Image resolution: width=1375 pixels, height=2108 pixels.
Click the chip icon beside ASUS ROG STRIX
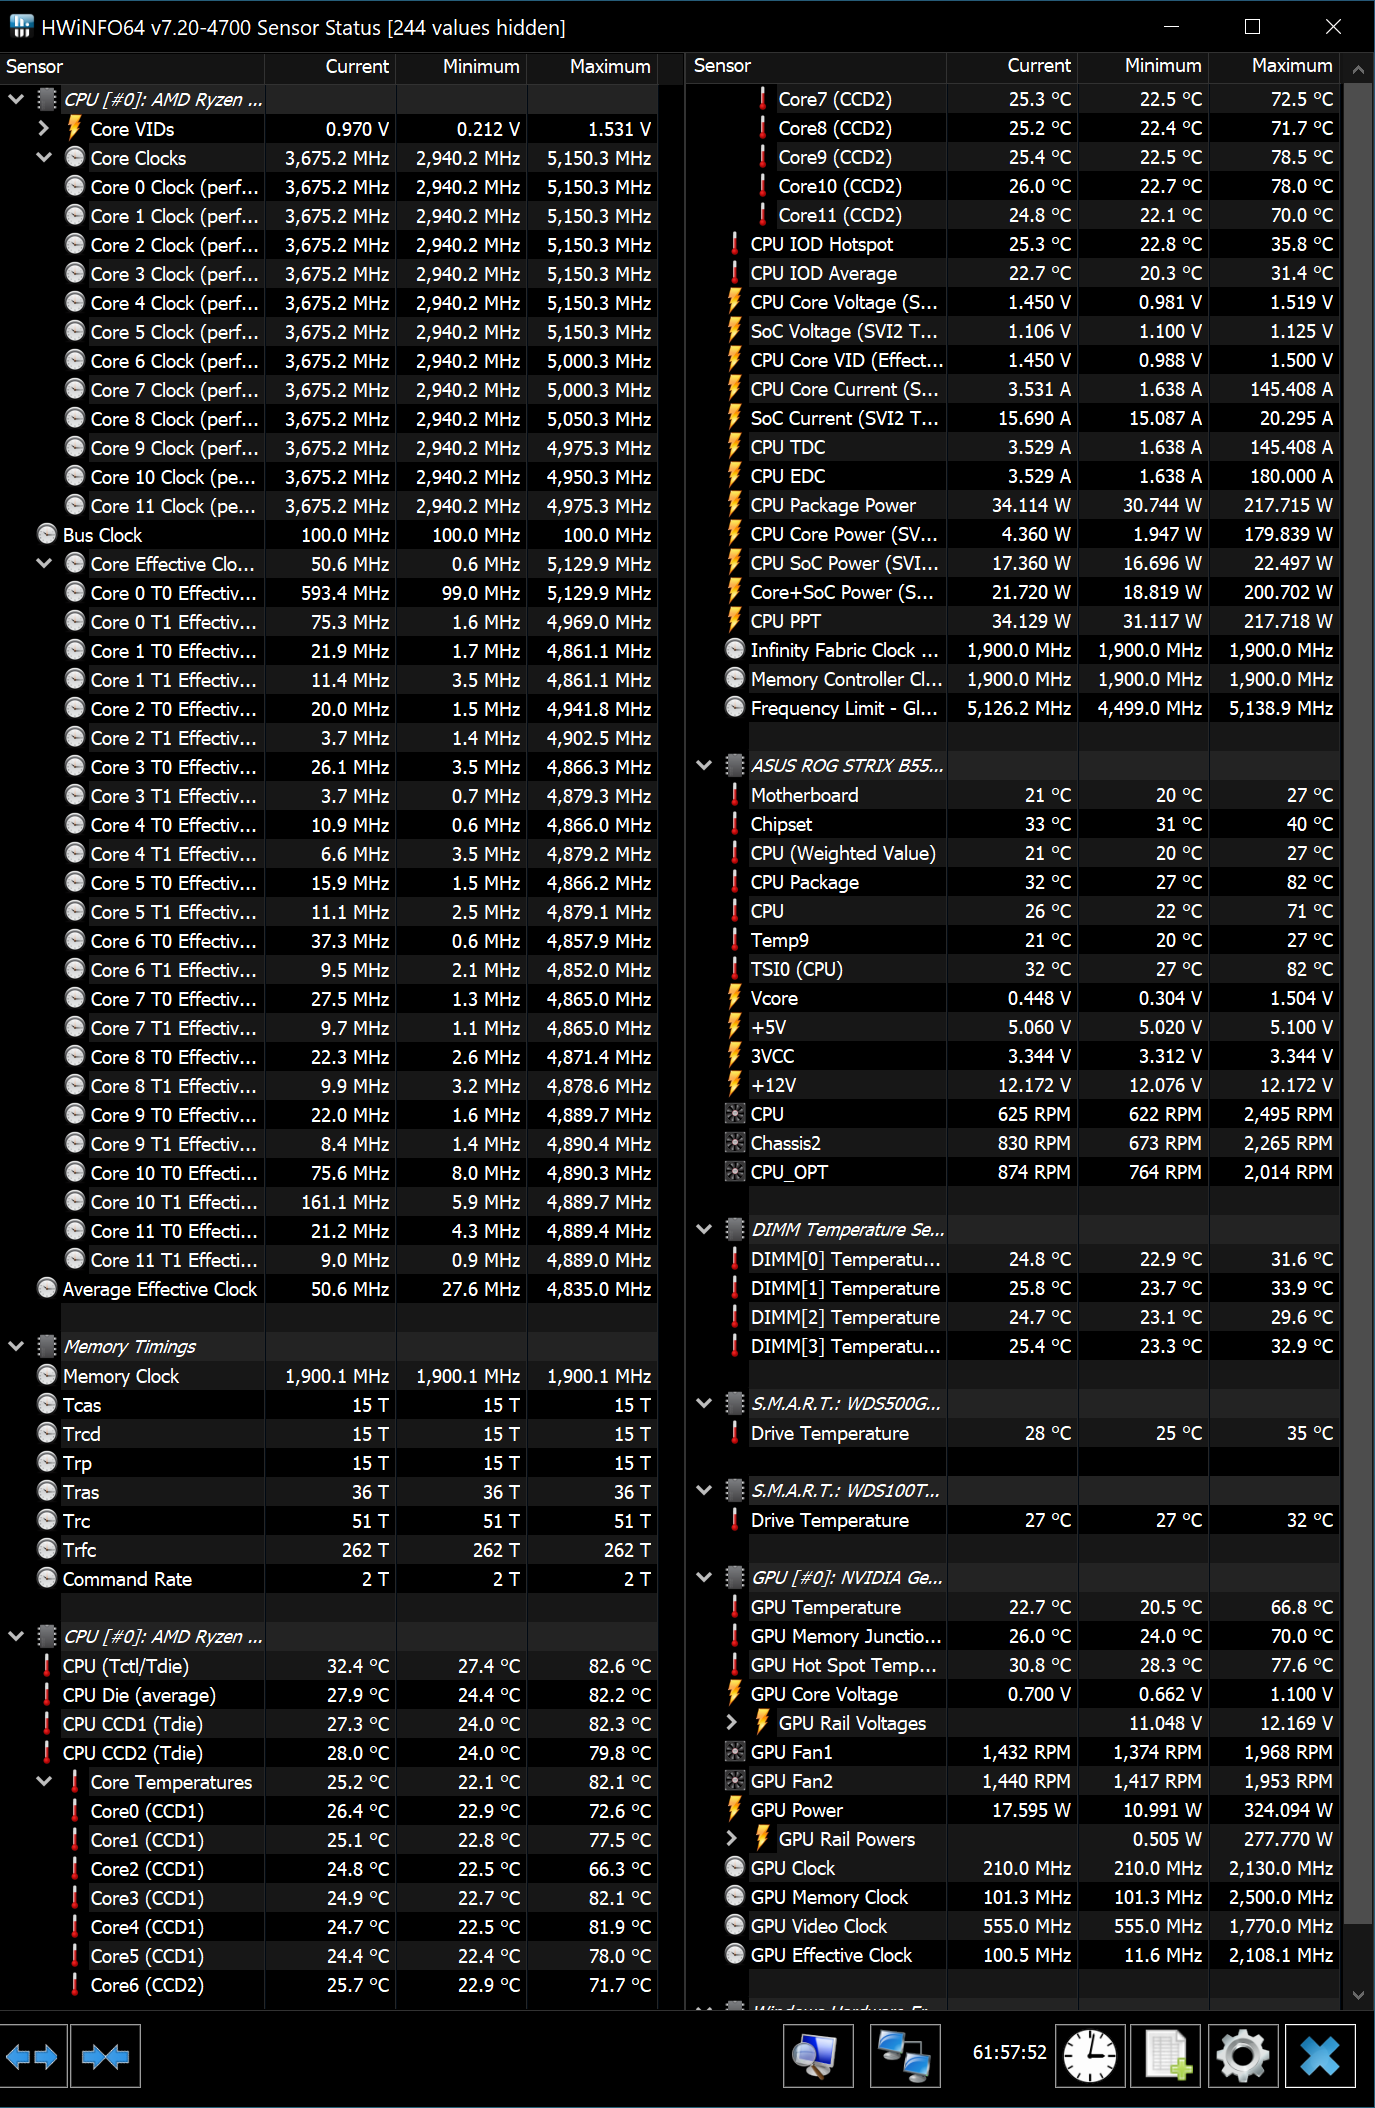(x=734, y=765)
